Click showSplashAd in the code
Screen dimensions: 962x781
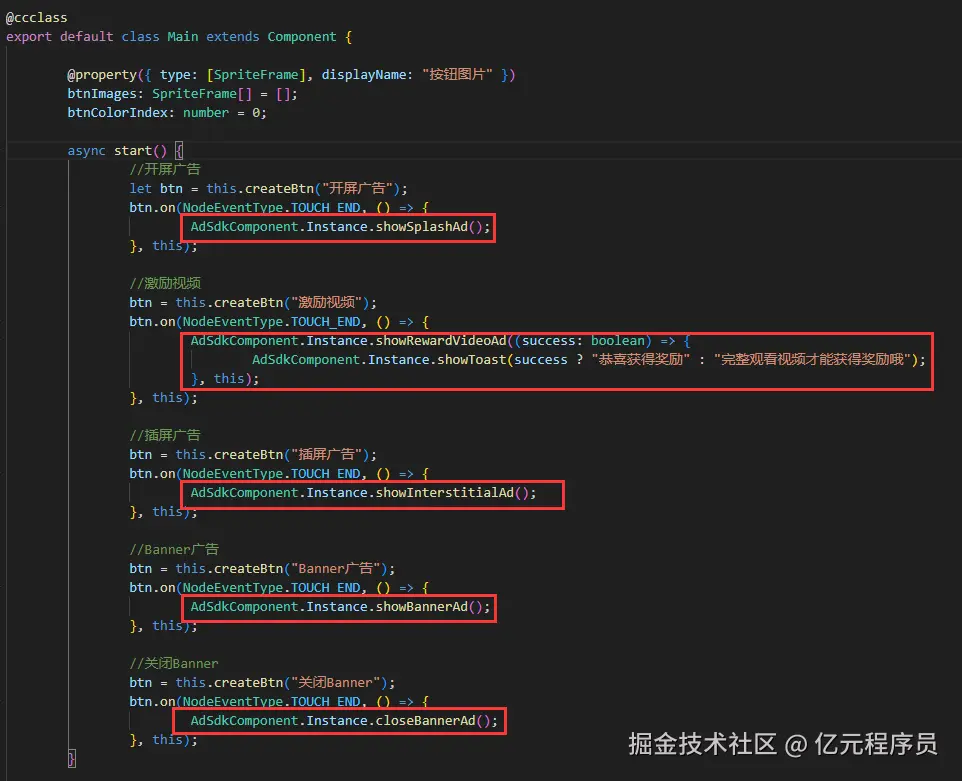421,227
